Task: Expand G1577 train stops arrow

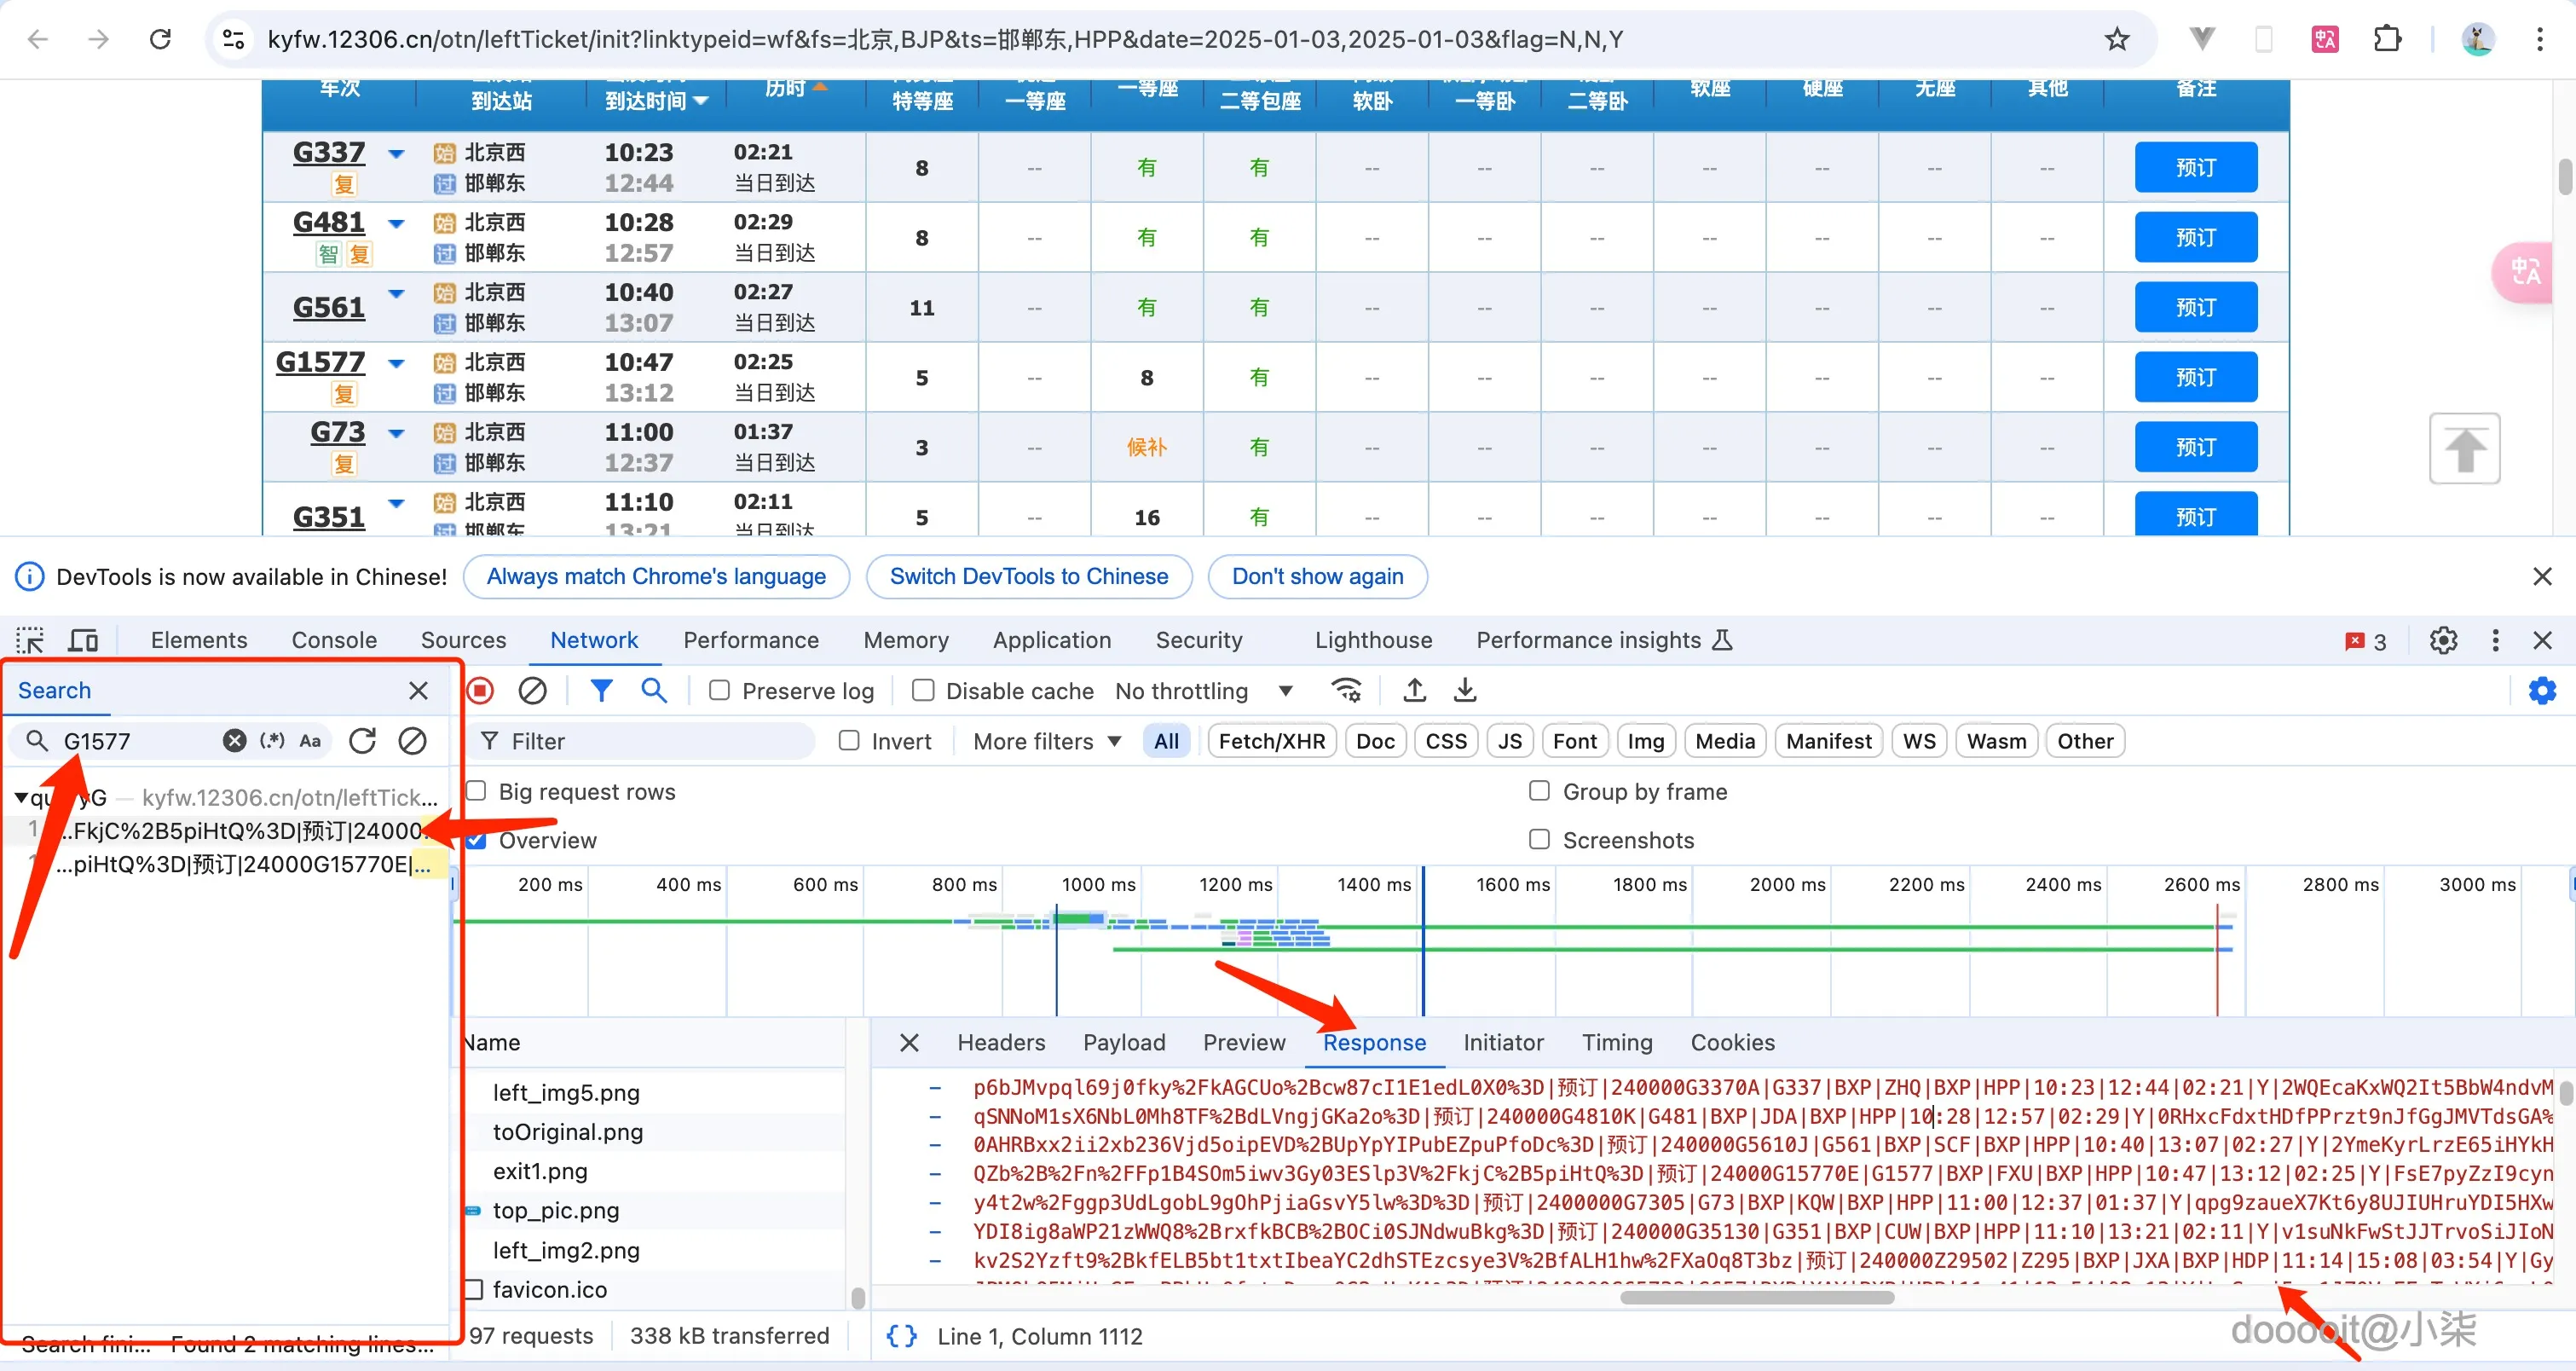Action: tap(396, 363)
